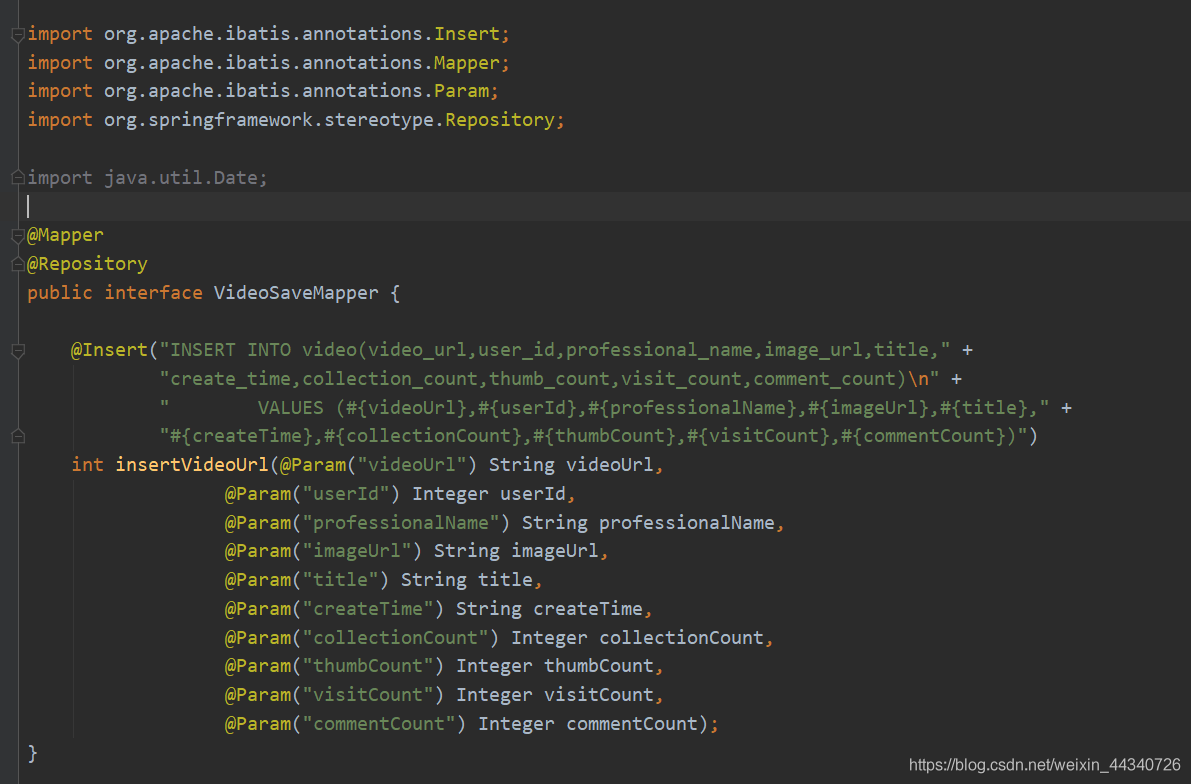Click the "visitCount" string in @Param
1191x784 pixels.
(x=368, y=695)
